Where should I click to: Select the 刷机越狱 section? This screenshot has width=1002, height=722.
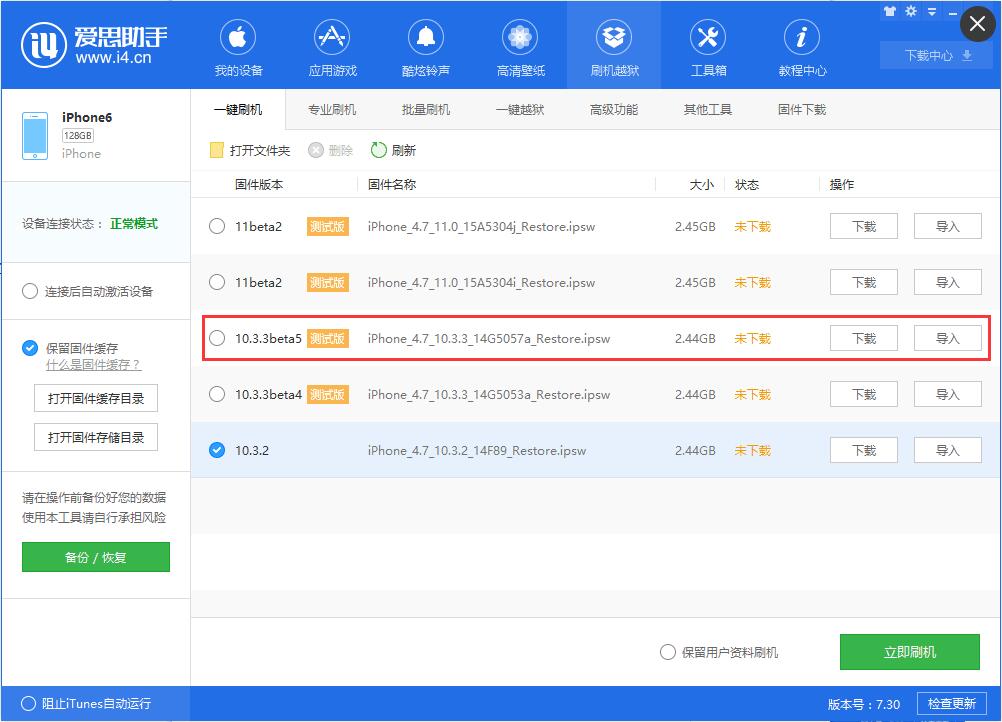coord(613,45)
